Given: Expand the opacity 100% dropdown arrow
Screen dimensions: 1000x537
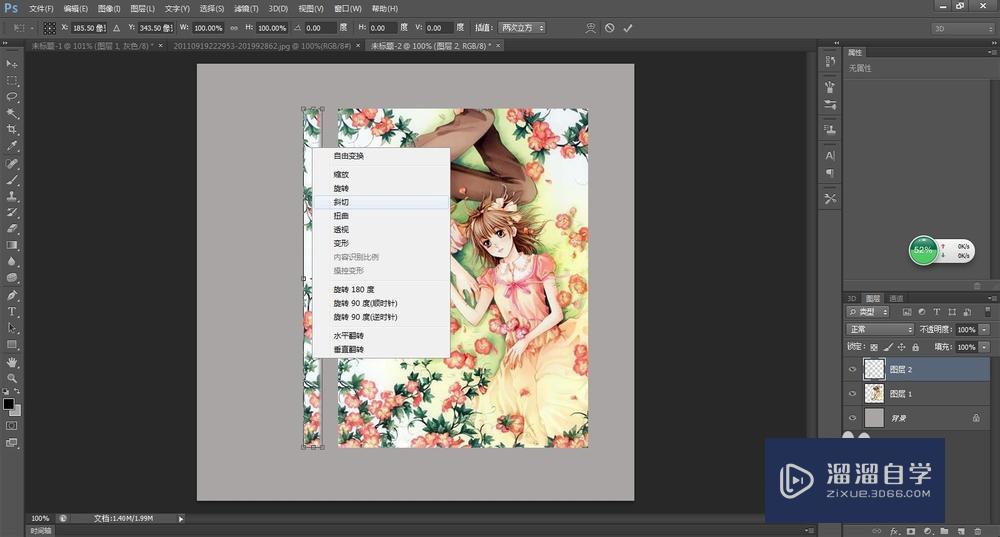Looking at the screenshot, I should click(984, 329).
